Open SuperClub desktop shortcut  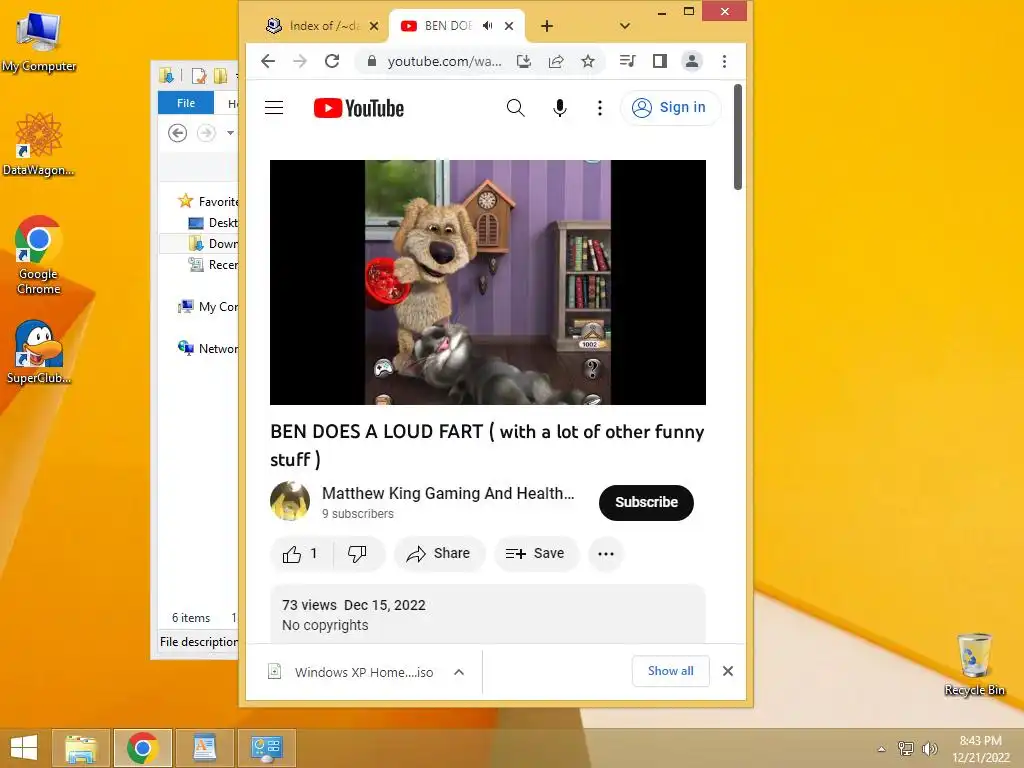[x=39, y=351]
